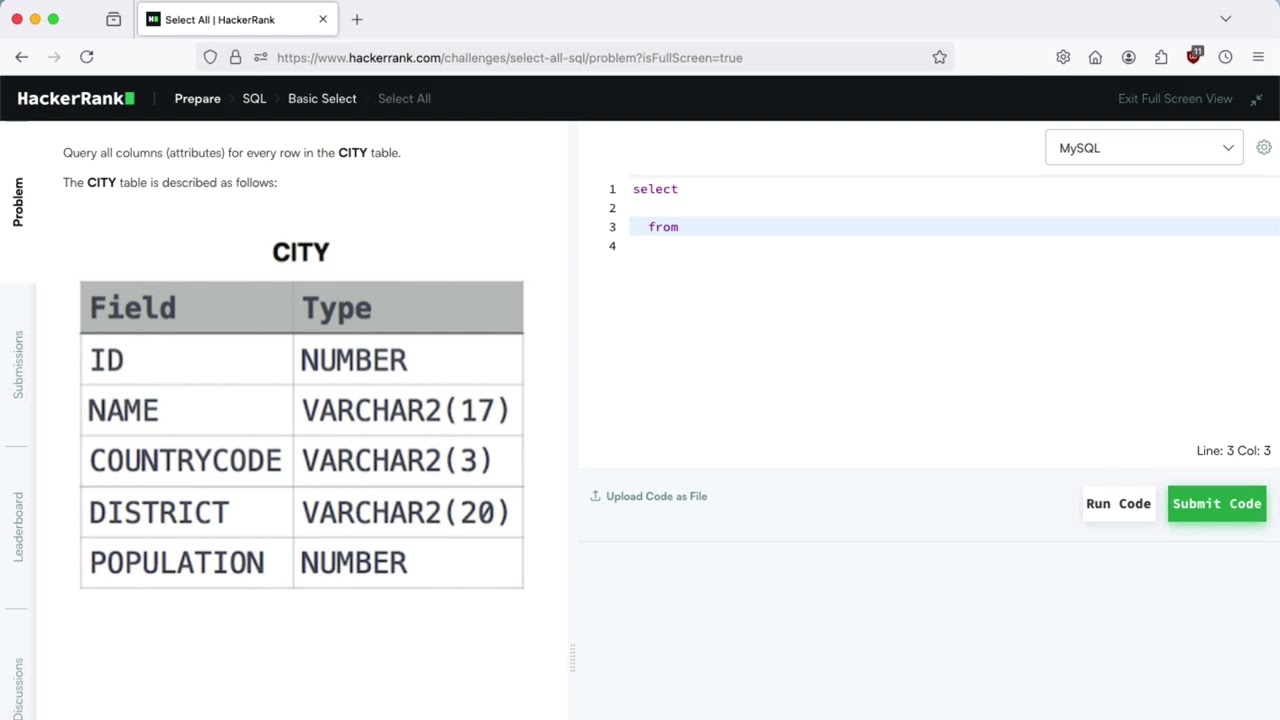Image resolution: width=1280 pixels, height=720 pixels.
Task: Open the browser settings gear icon
Action: click(x=1063, y=57)
